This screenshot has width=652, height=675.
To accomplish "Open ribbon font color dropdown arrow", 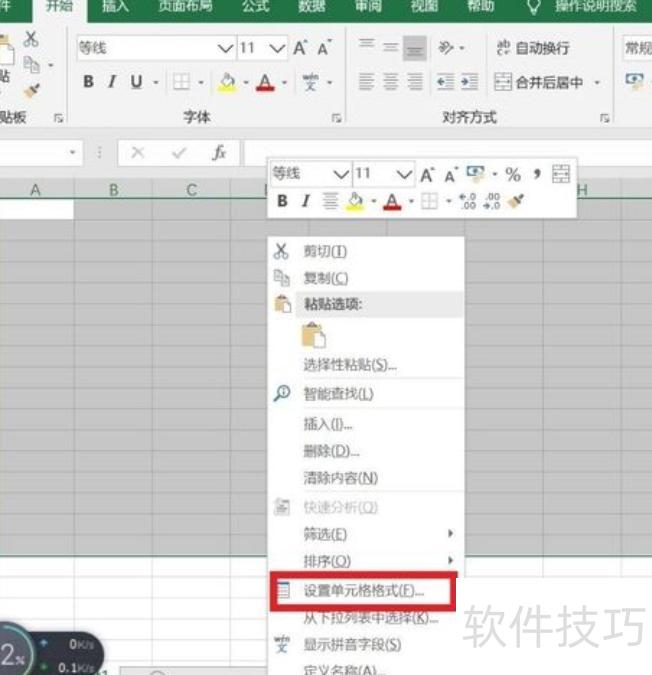I will pos(284,82).
